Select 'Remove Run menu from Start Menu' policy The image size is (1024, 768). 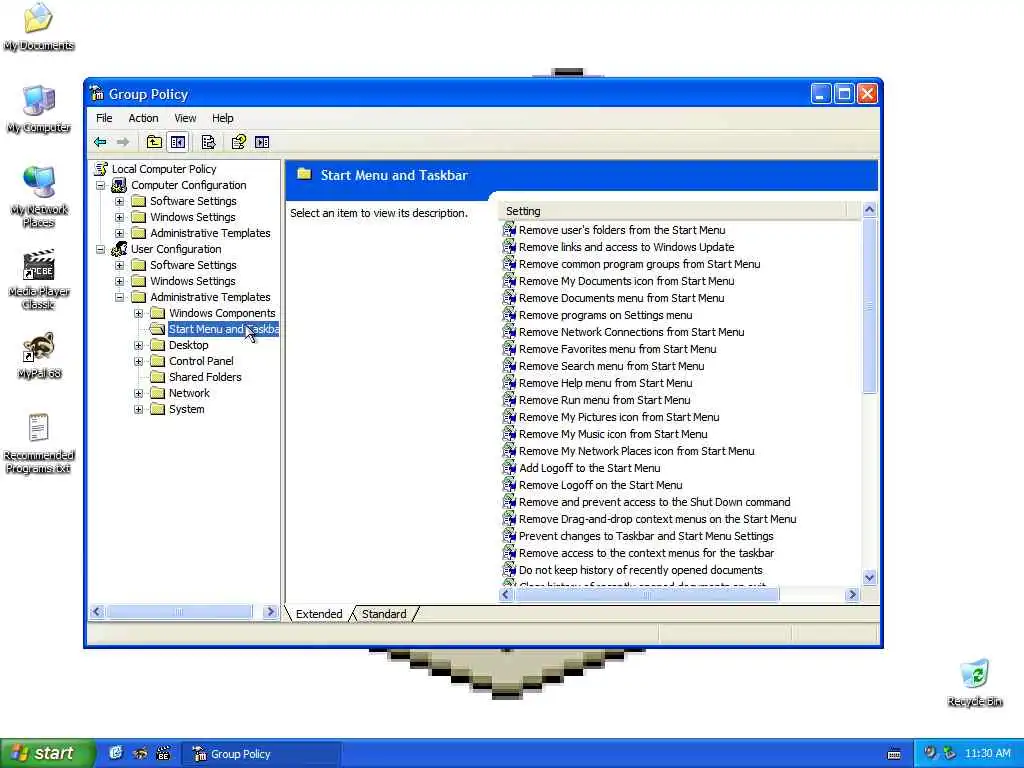604,400
